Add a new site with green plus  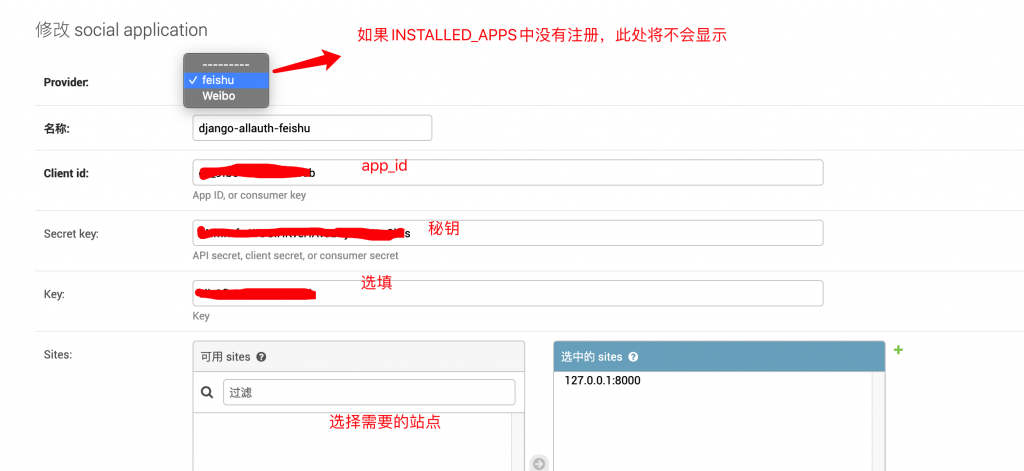coord(898,350)
